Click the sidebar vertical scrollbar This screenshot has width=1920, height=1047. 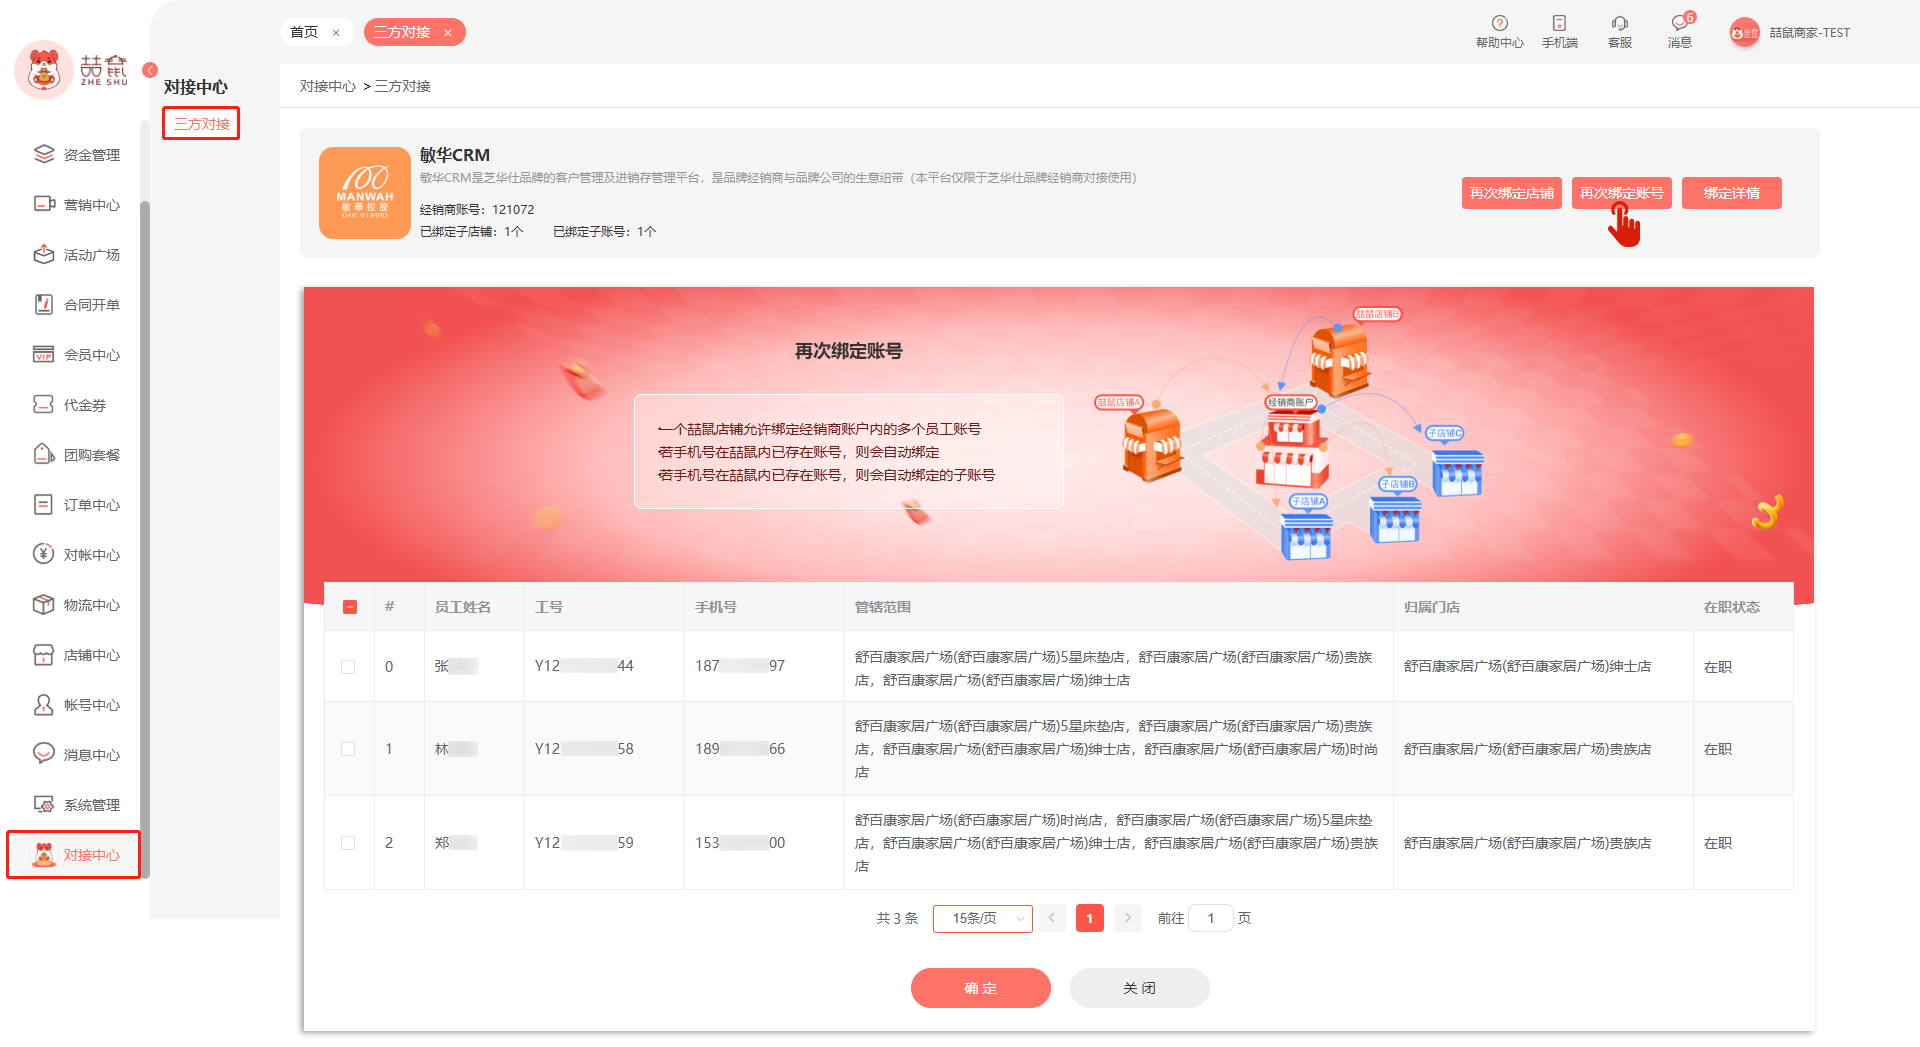145,540
